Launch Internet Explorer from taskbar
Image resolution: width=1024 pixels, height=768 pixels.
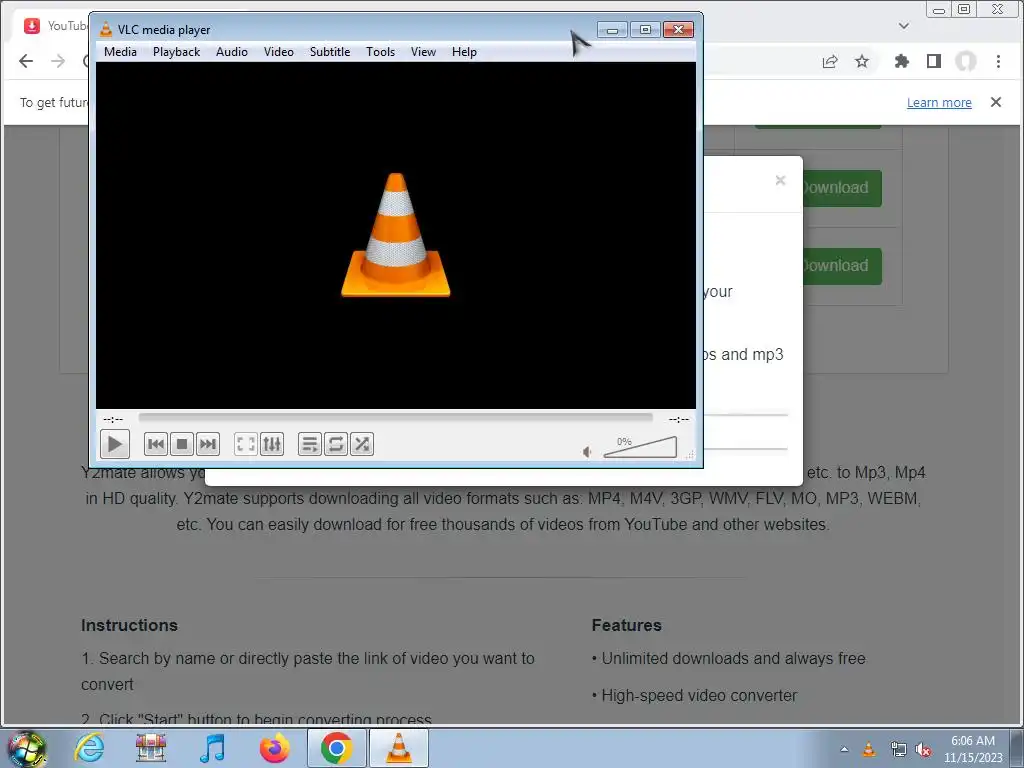click(89, 748)
